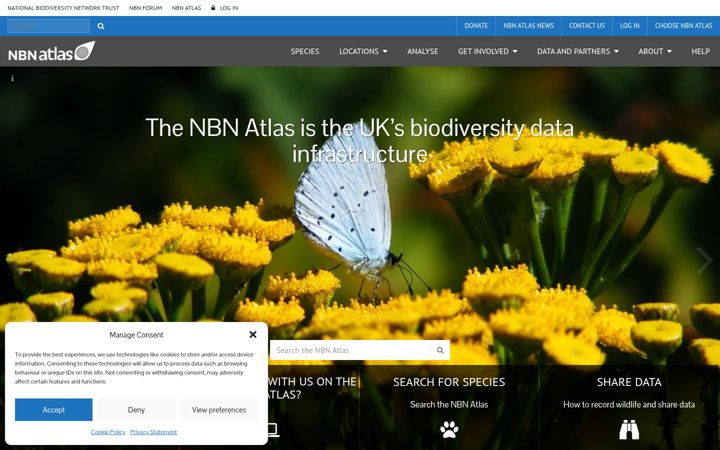
Task: Deny cookies in the consent dialog
Action: pos(136,410)
